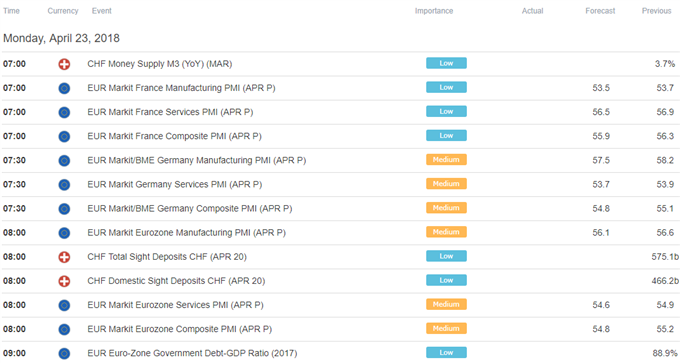Click the Swiss flag icon for Total Sight Deposits

pos(64,257)
